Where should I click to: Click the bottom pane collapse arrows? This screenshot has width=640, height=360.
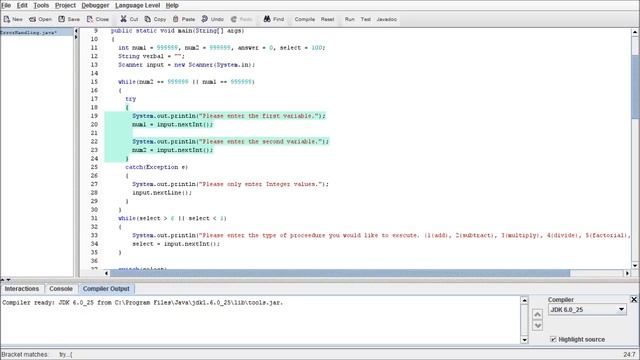point(5,280)
